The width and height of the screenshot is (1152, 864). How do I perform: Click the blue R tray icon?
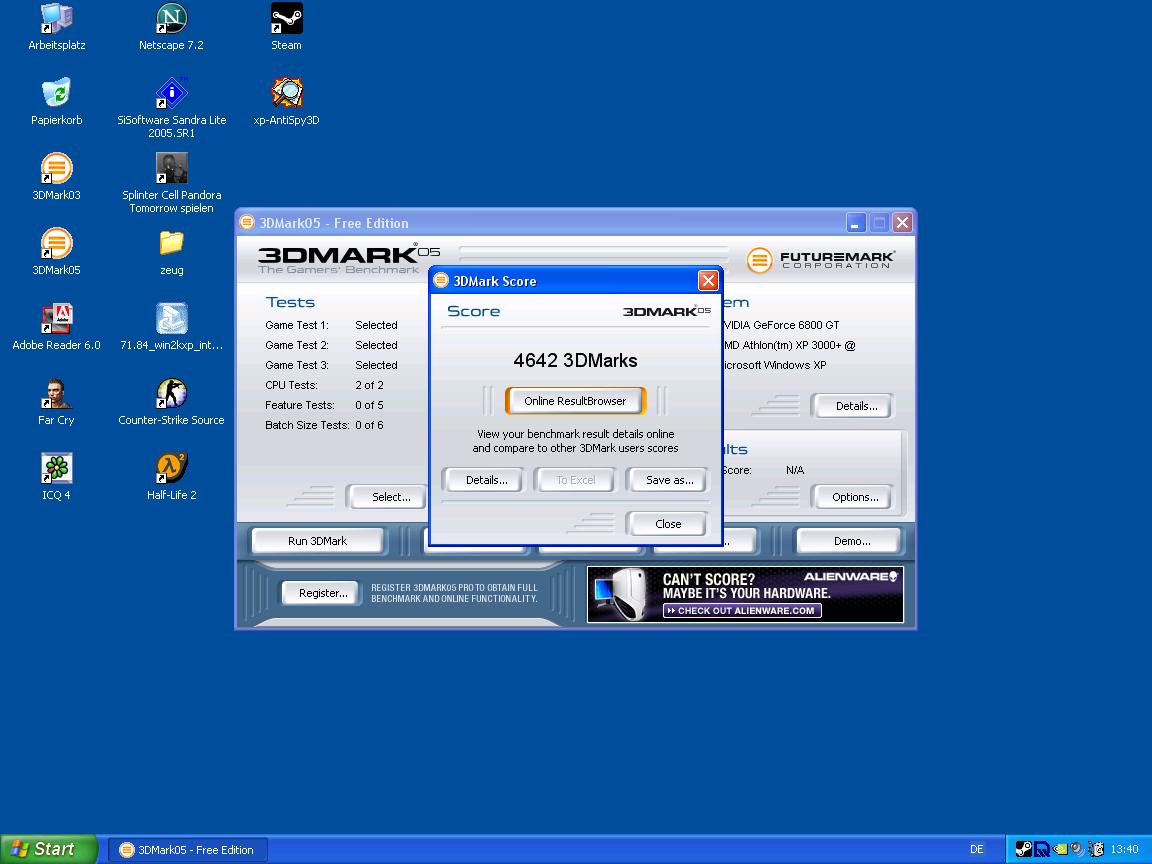pos(1041,849)
